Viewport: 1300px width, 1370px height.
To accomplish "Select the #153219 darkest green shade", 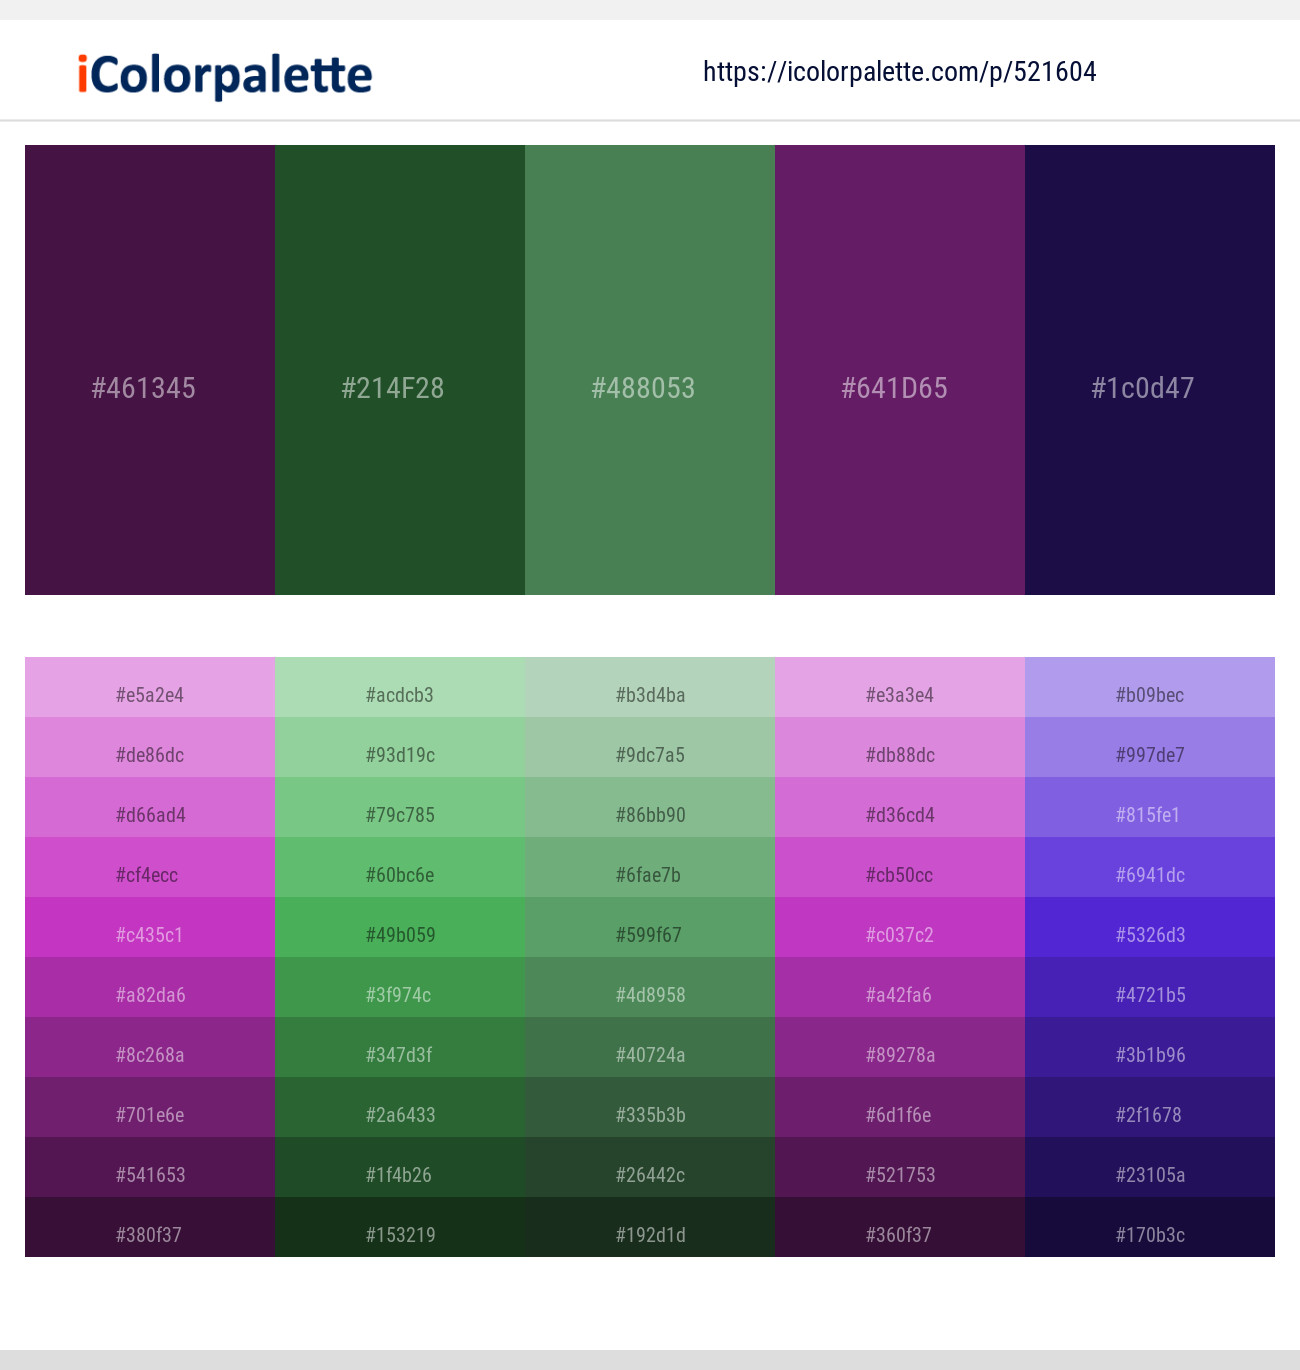I will click(x=400, y=1227).
